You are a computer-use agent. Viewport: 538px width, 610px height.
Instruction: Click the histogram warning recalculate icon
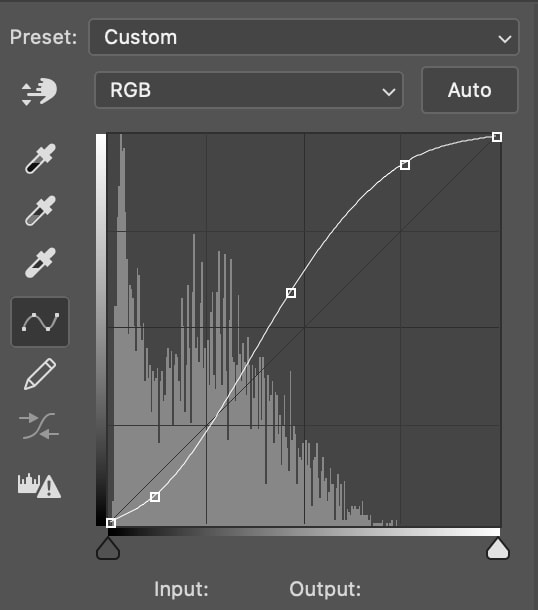39,486
